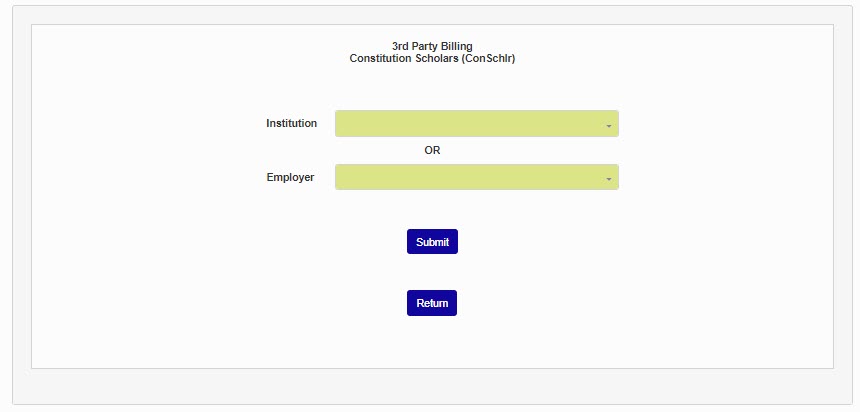Click the arrow on the Institution dropdown

[608, 125]
